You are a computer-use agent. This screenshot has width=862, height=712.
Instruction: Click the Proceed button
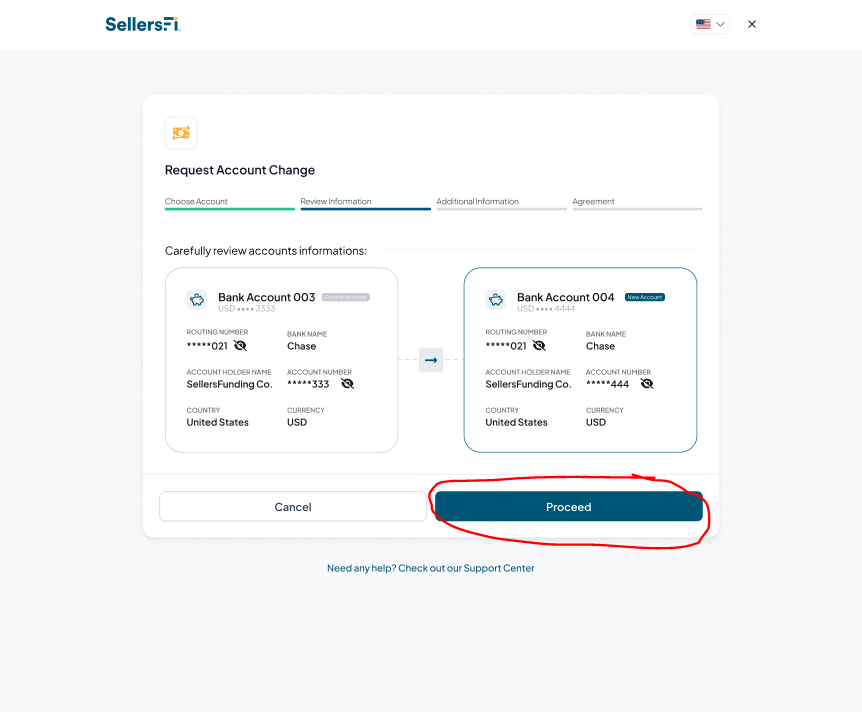pyautogui.click(x=568, y=506)
